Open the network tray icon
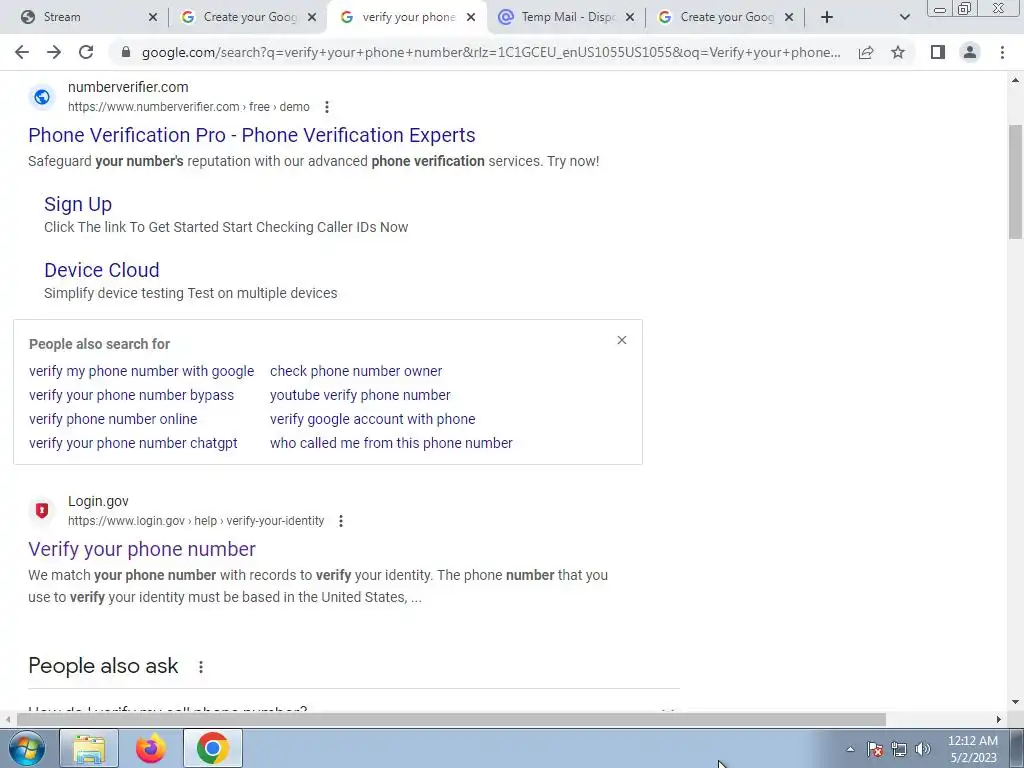1024x768 pixels. point(899,749)
